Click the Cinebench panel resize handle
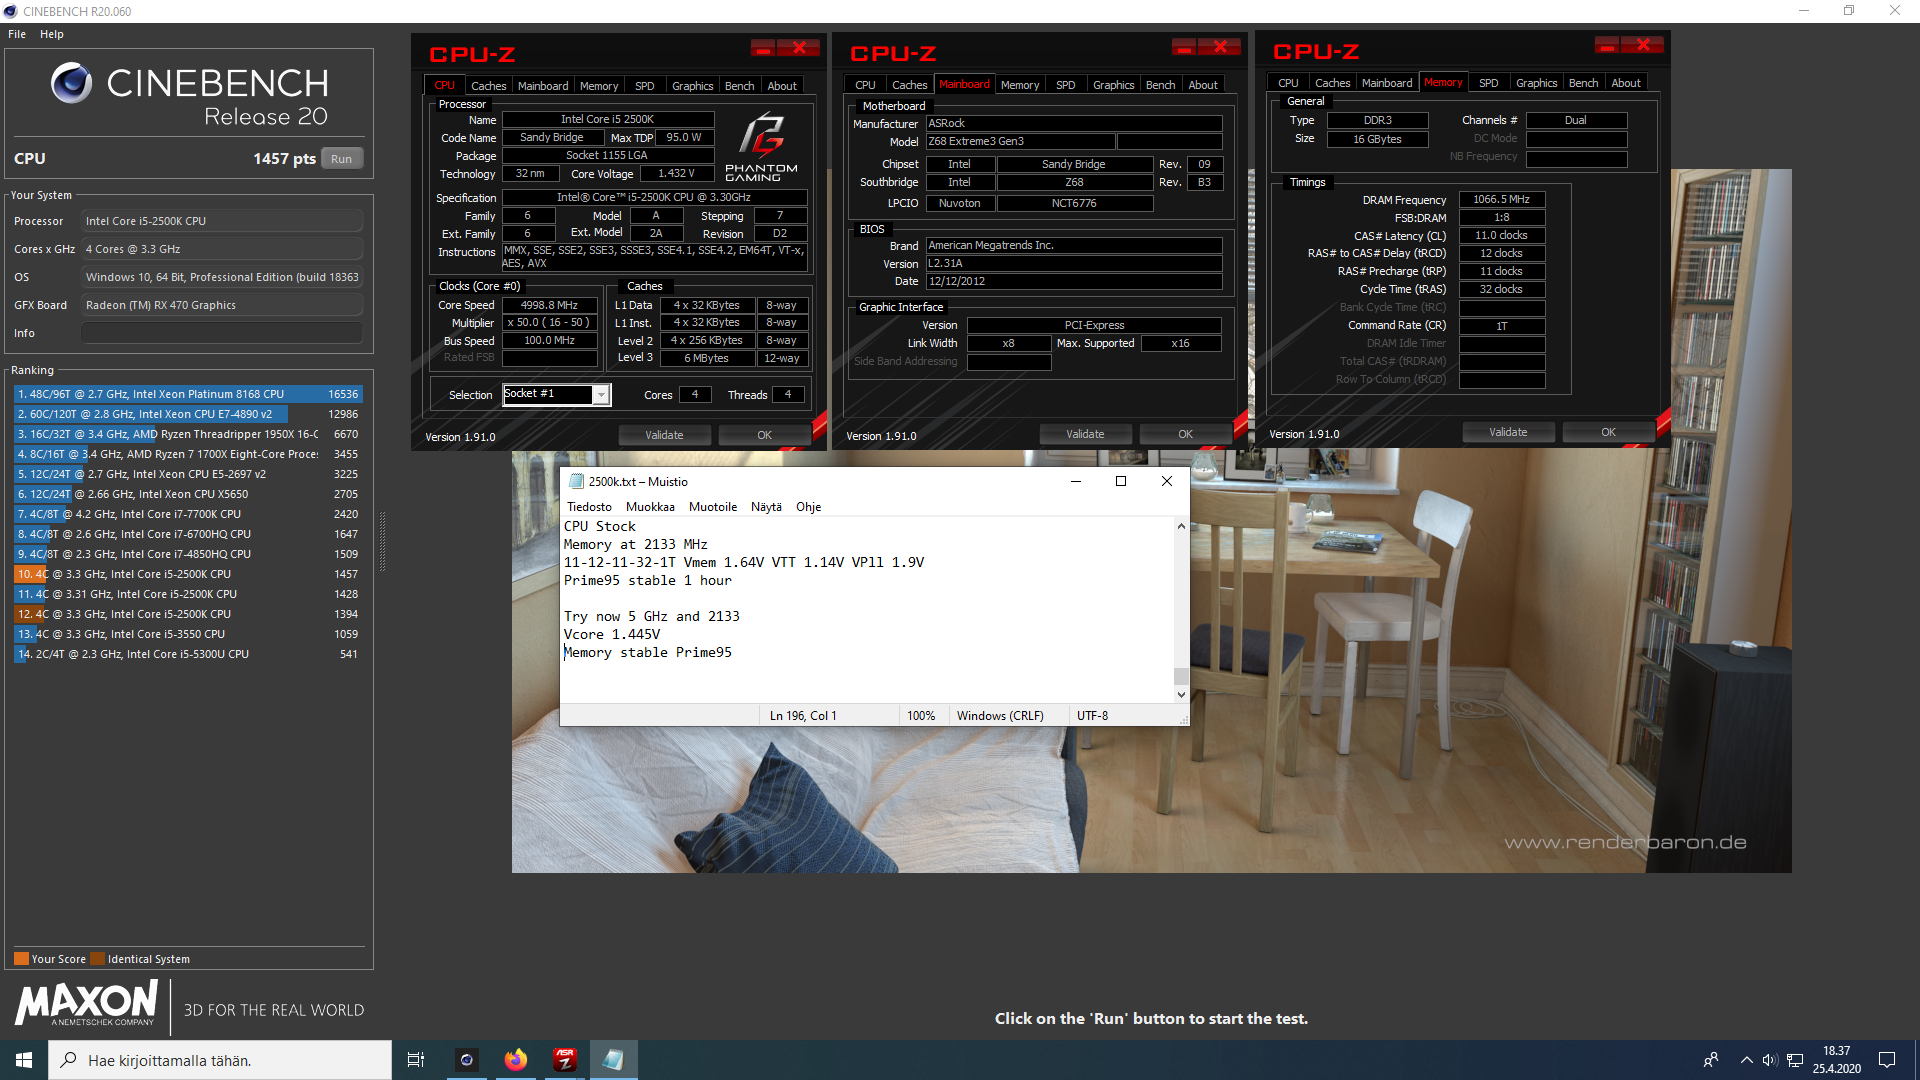This screenshot has height=1080, width=1920. [382, 541]
